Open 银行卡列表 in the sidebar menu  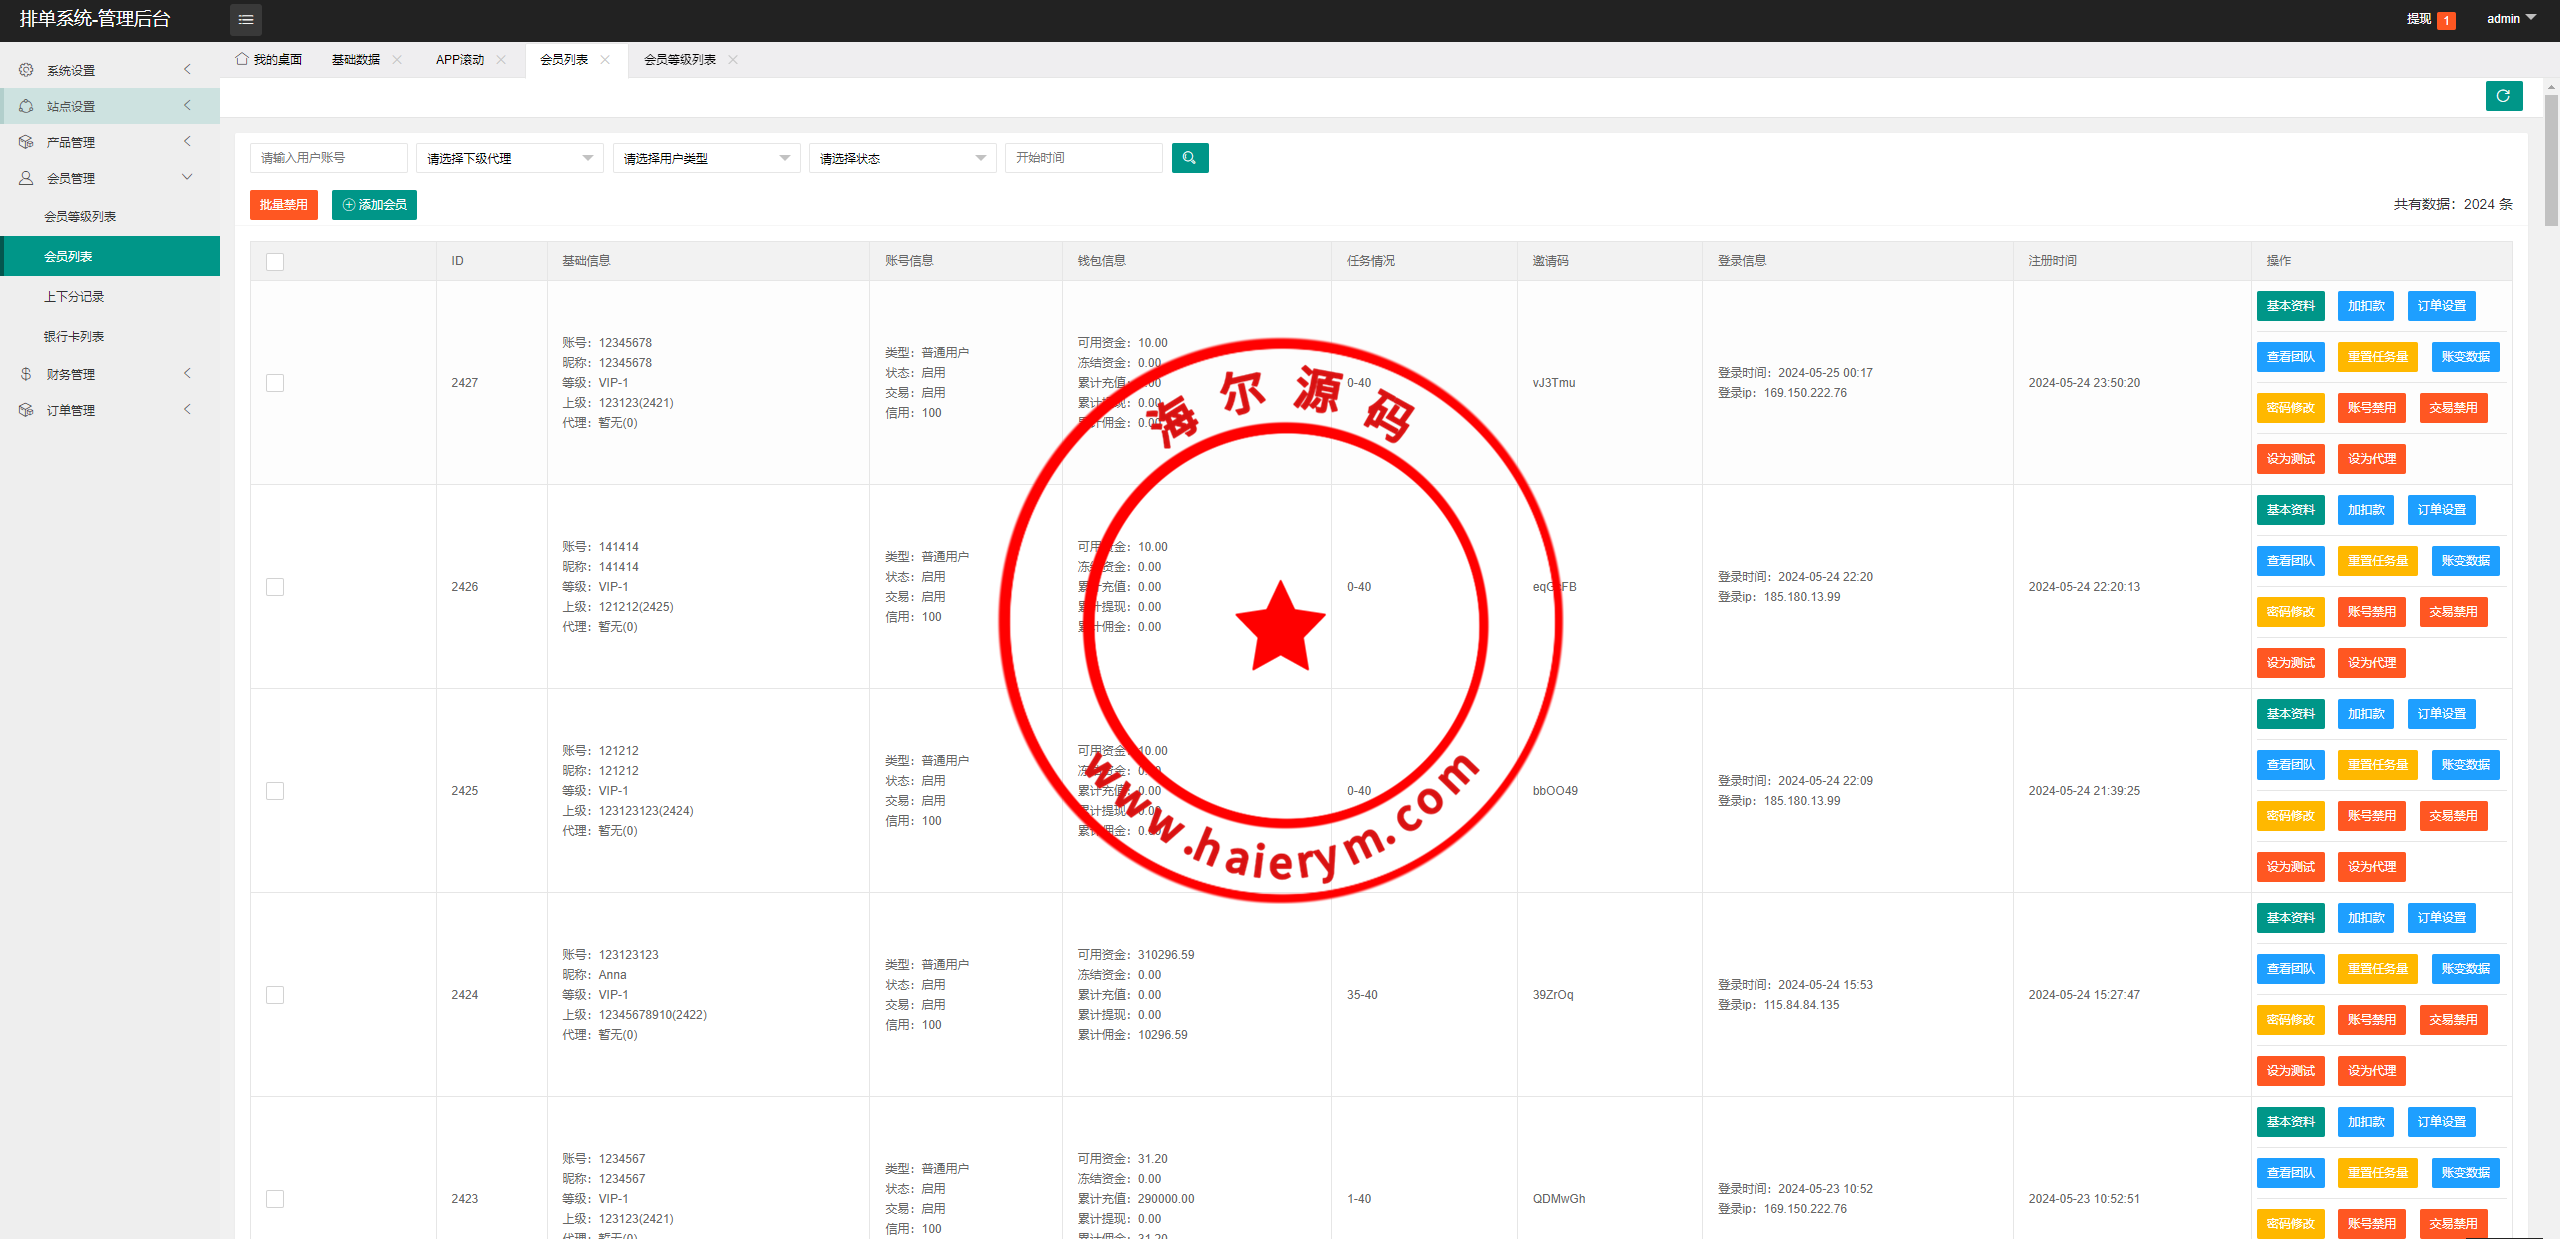(x=74, y=337)
